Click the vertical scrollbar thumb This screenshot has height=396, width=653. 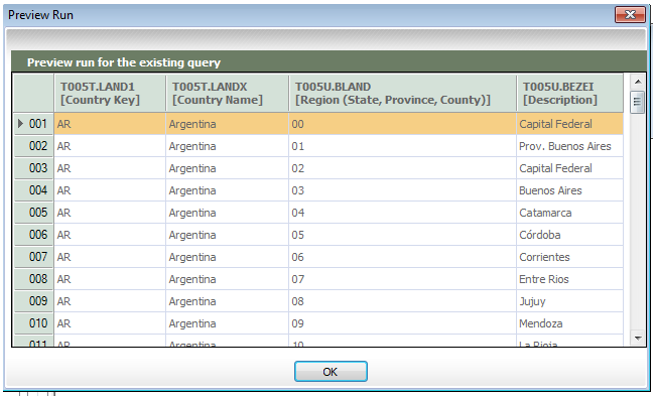(638, 102)
